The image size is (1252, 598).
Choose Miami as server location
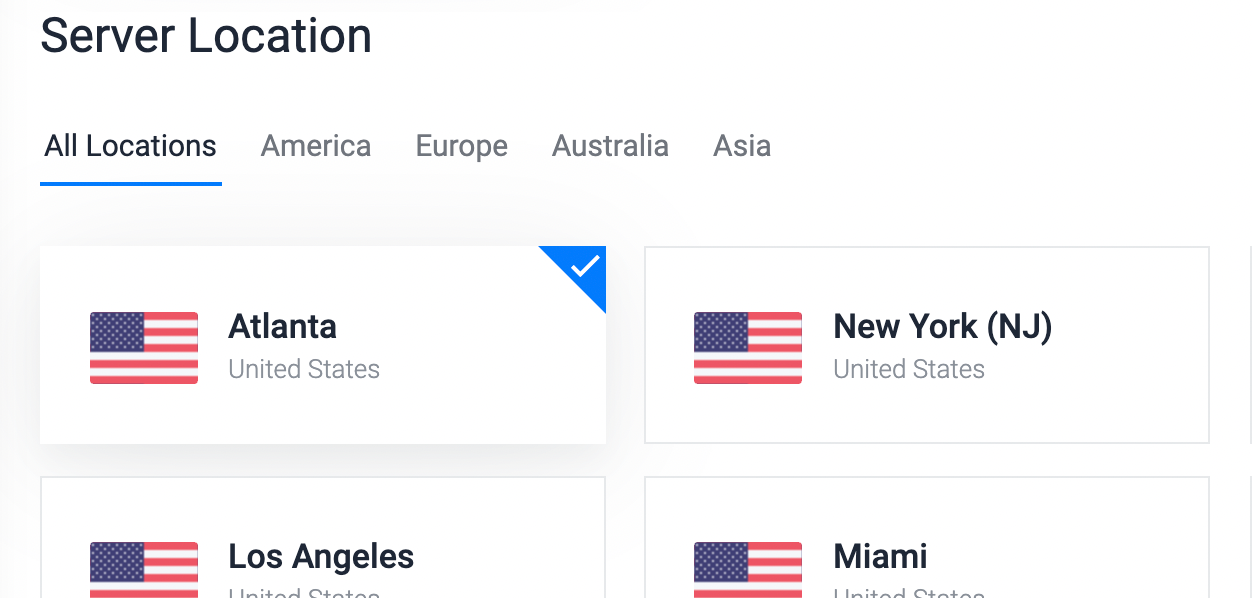click(x=880, y=556)
